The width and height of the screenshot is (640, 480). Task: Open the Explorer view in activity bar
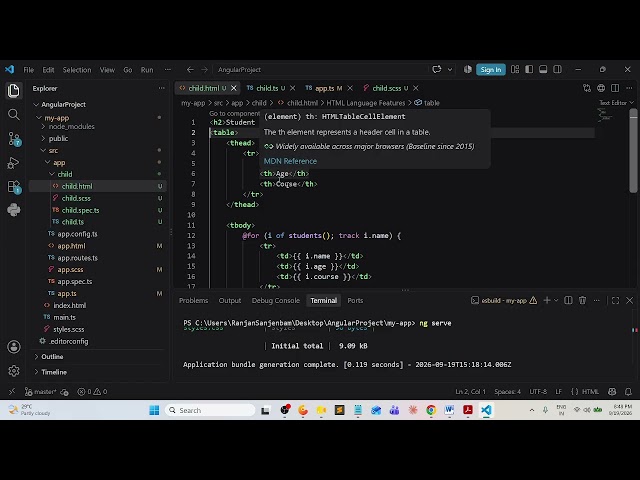click(x=13, y=90)
